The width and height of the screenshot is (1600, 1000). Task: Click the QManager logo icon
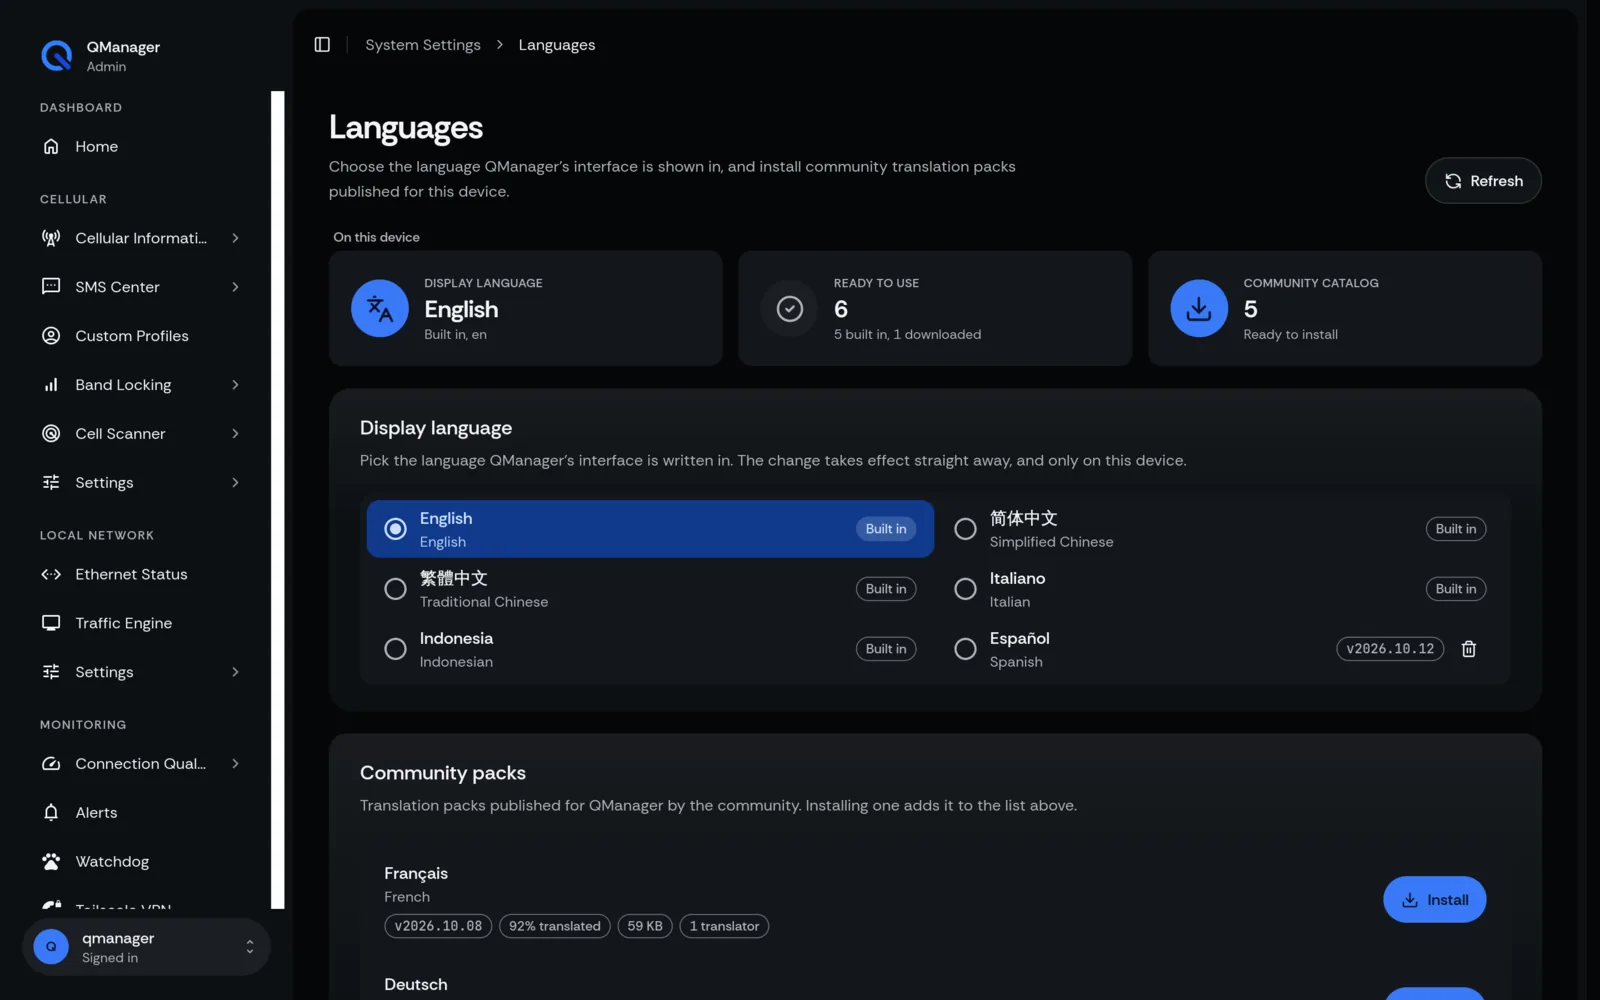click(x=57, y=56)
